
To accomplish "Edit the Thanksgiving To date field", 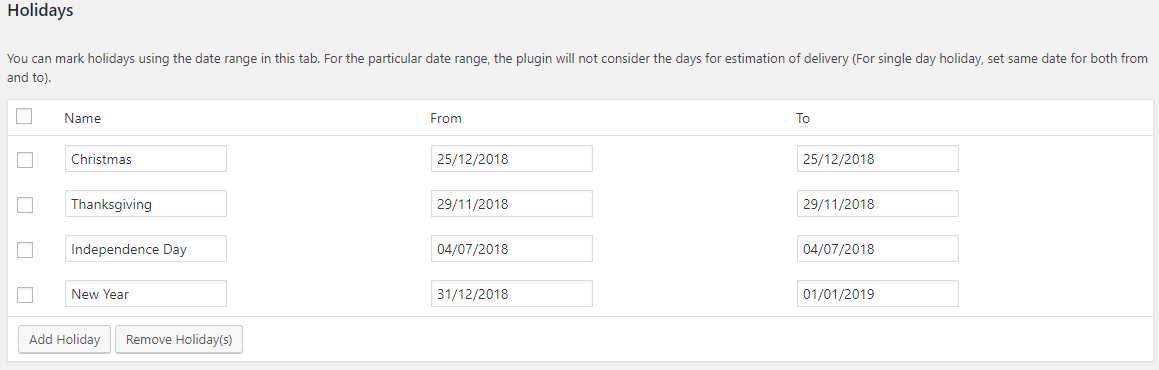I will coord(877,204).
